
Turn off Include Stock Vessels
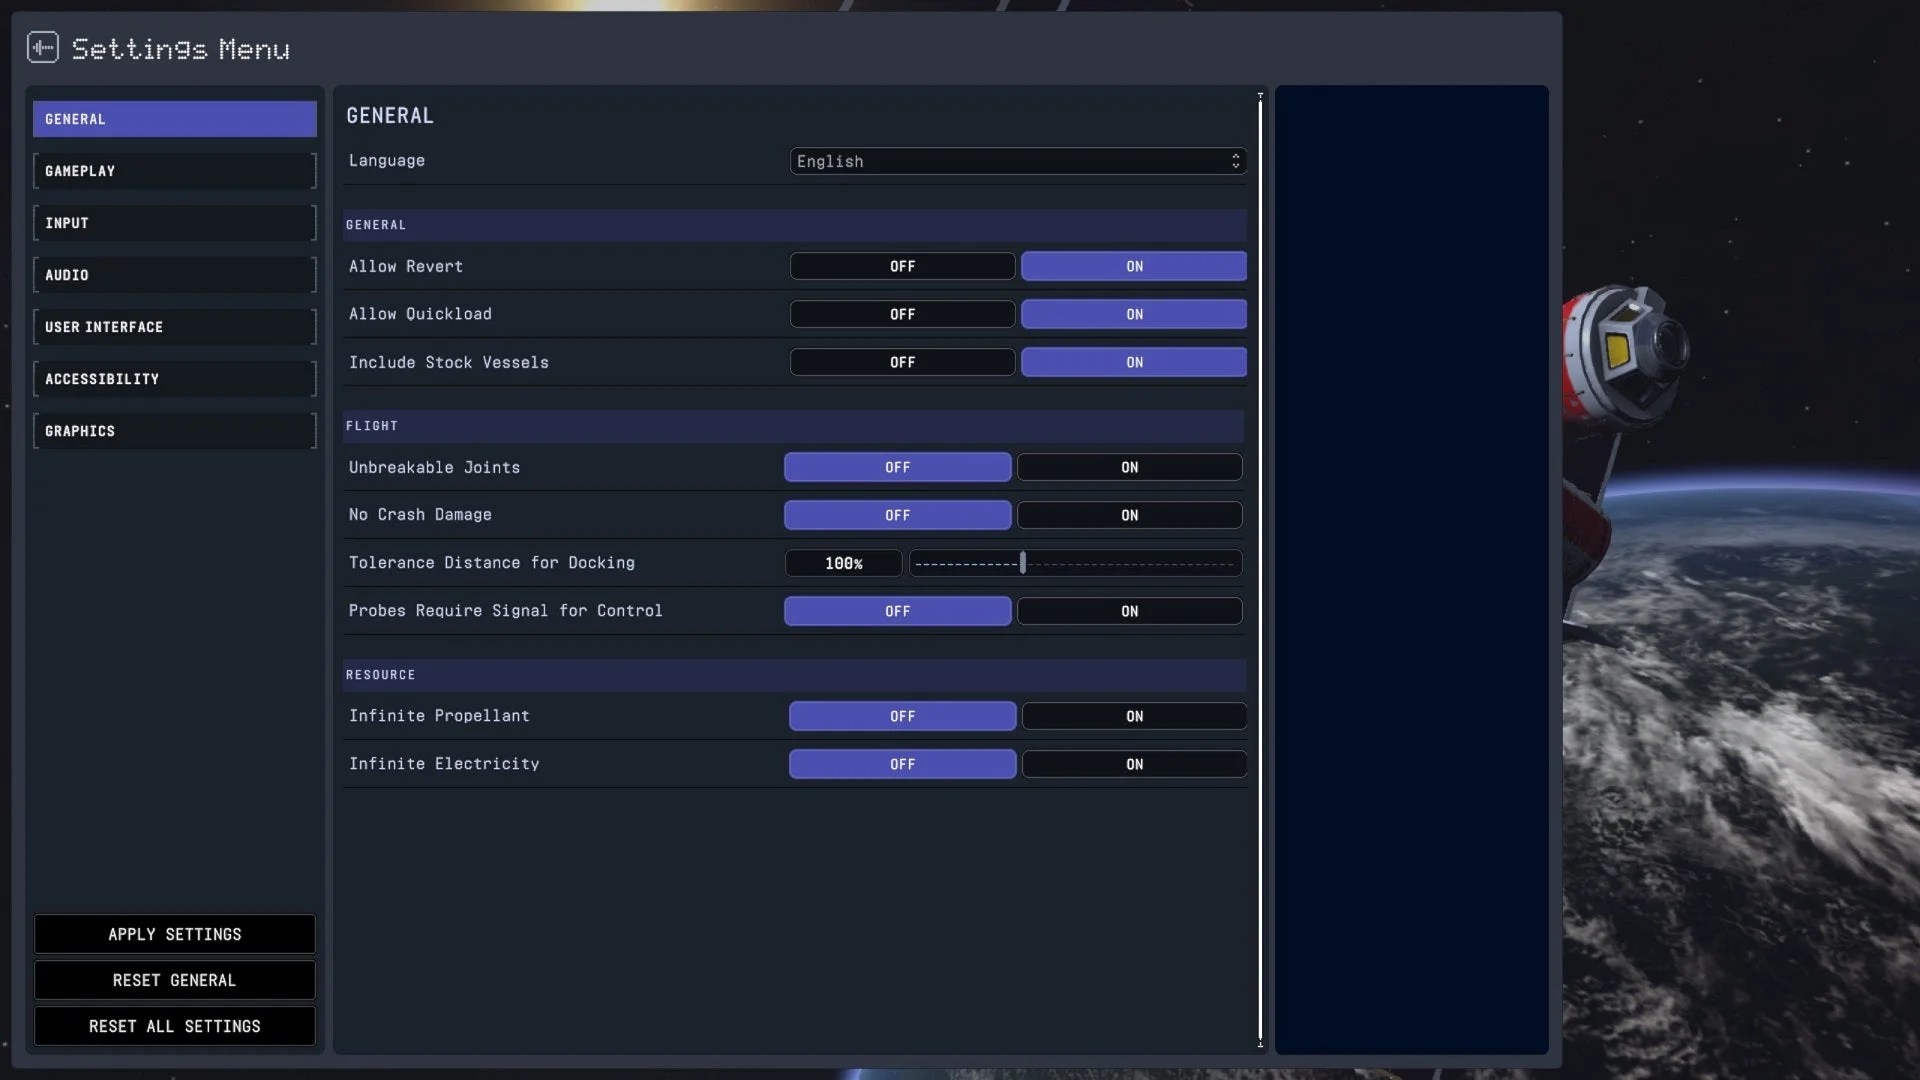click(x=901, y=362)
